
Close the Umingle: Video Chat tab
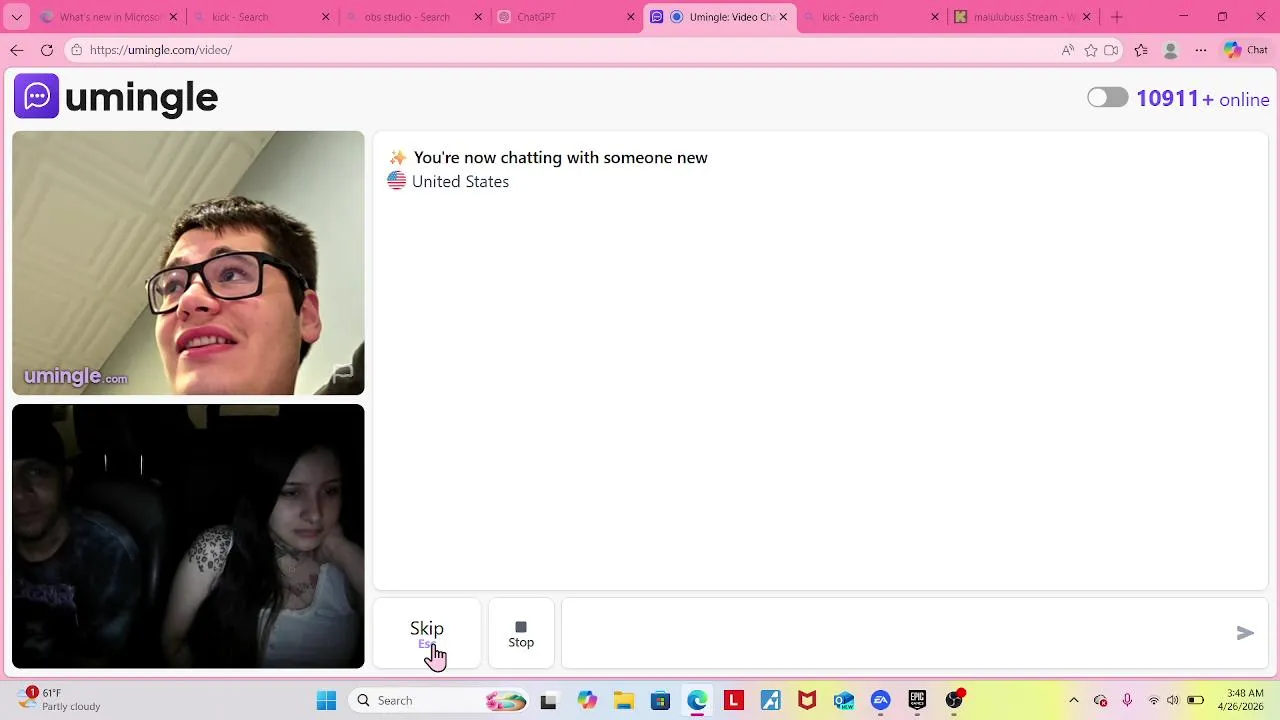point(783,17)
